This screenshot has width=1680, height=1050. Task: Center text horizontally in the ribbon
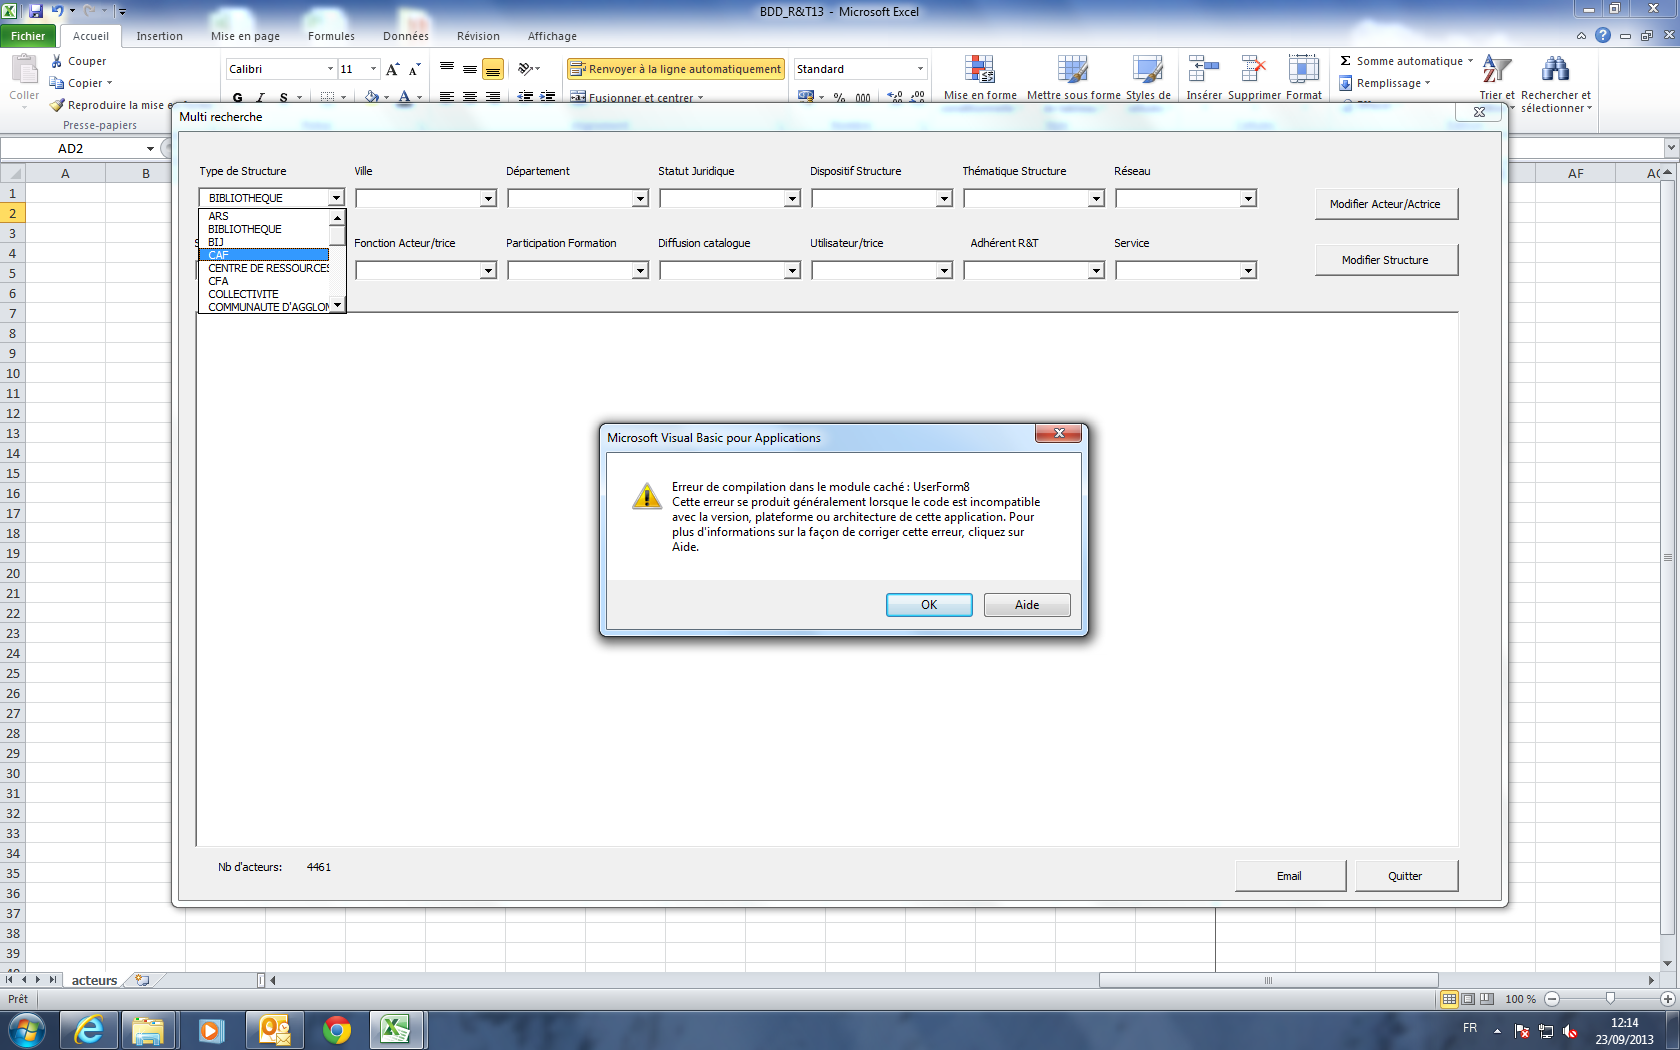pyautogui.click(x=470, y=97)
